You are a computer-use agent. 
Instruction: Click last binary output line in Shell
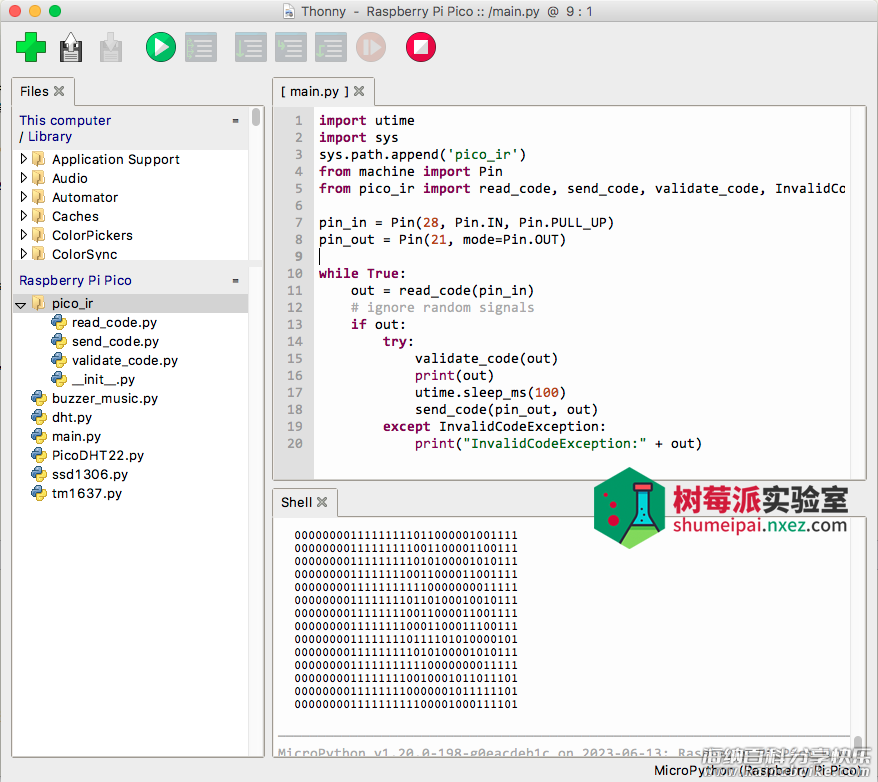click(x=406, y=704)
